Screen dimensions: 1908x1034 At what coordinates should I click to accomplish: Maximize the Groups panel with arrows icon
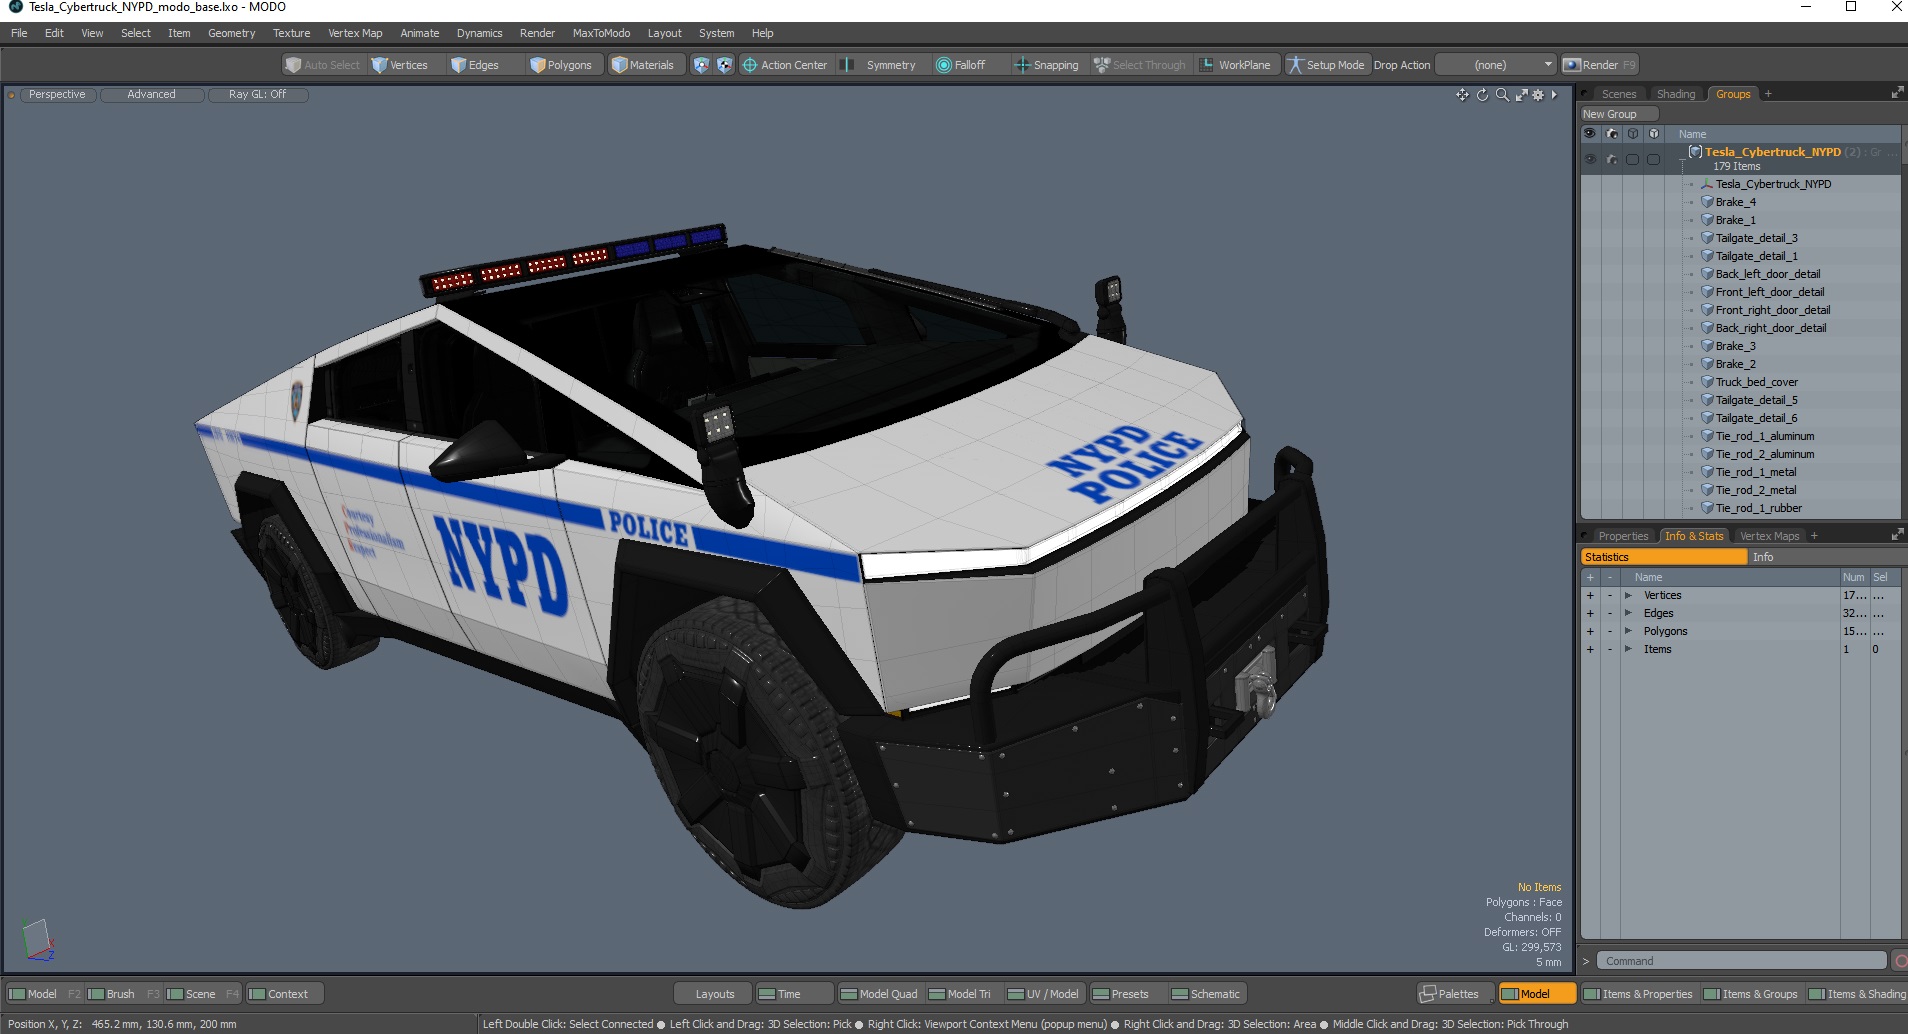point(1897,93)
